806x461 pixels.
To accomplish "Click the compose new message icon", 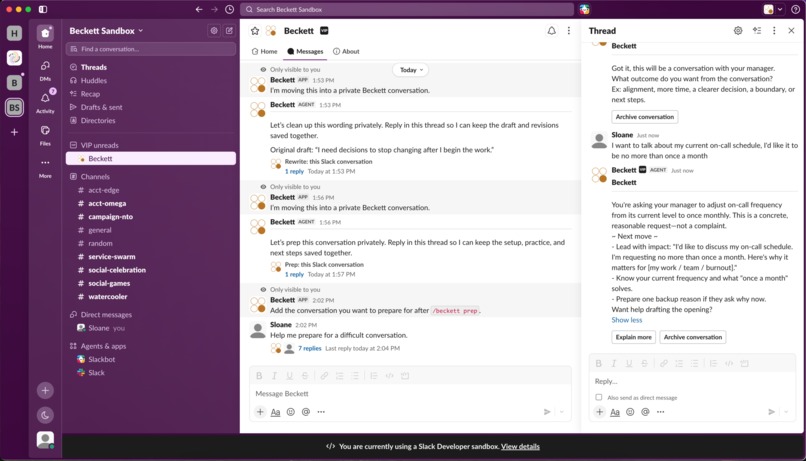I will click(229, 31).
